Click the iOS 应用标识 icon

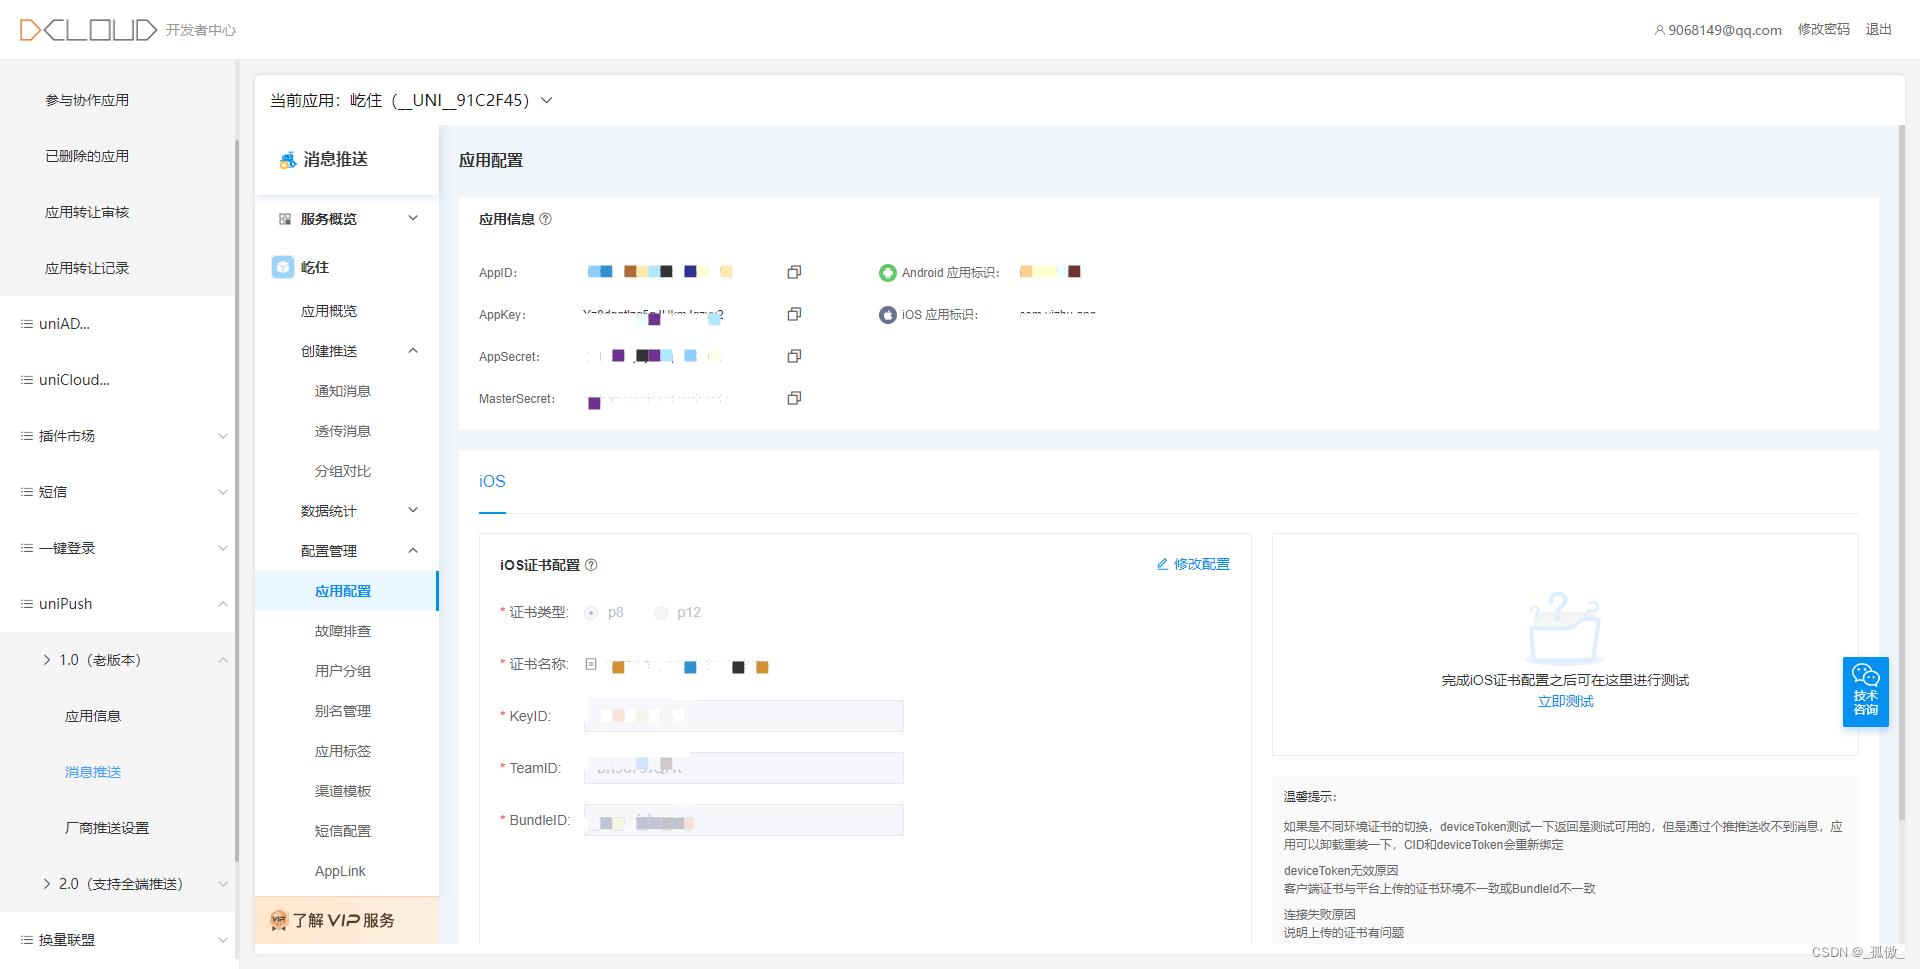click(x=887, y=315)
